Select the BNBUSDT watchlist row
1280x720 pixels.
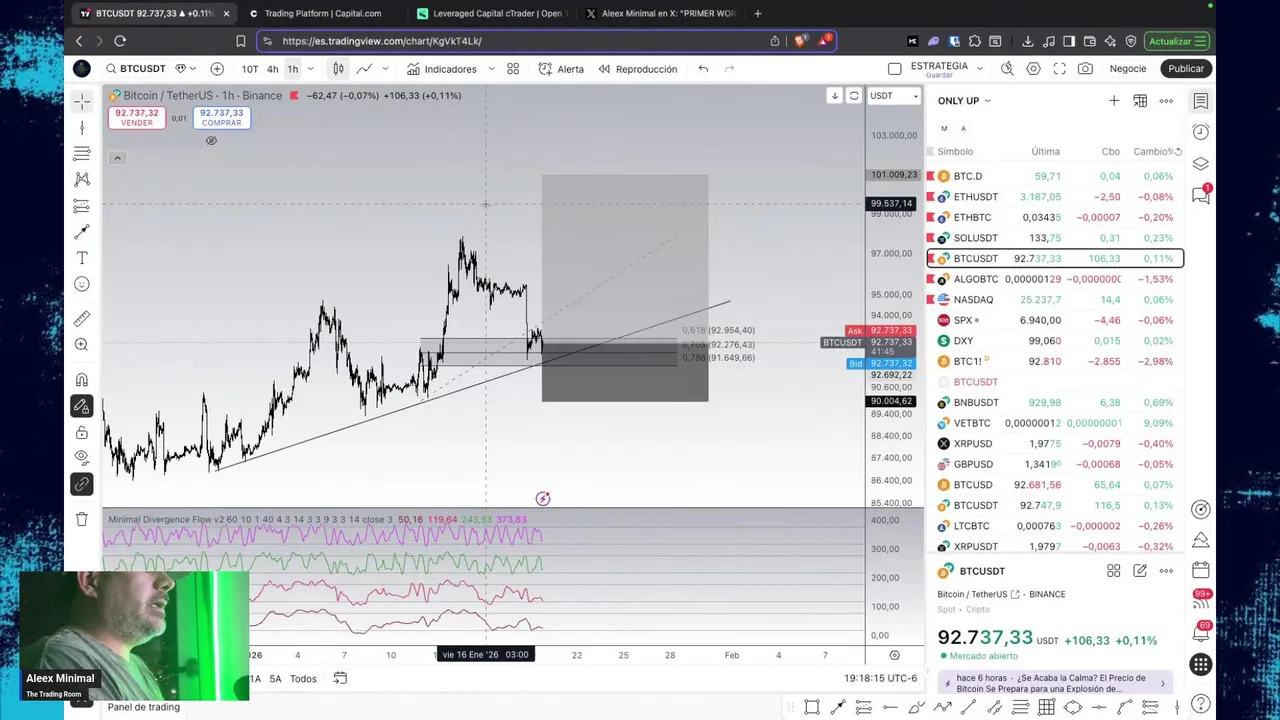click(x=1055, y=403)
